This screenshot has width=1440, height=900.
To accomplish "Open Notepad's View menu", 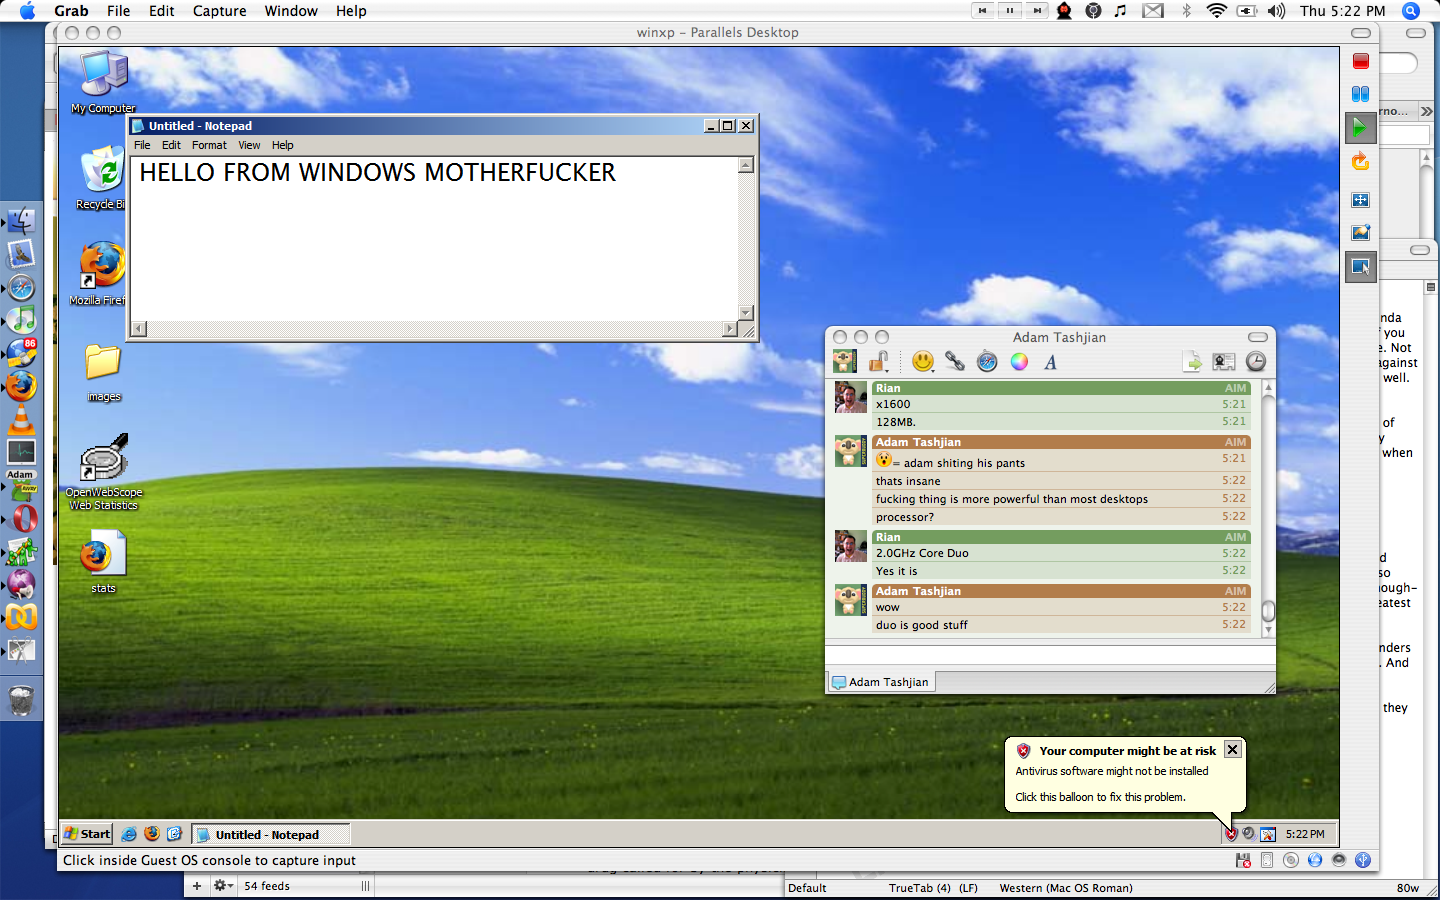I will pyautogui.click(x=249, y=145).
